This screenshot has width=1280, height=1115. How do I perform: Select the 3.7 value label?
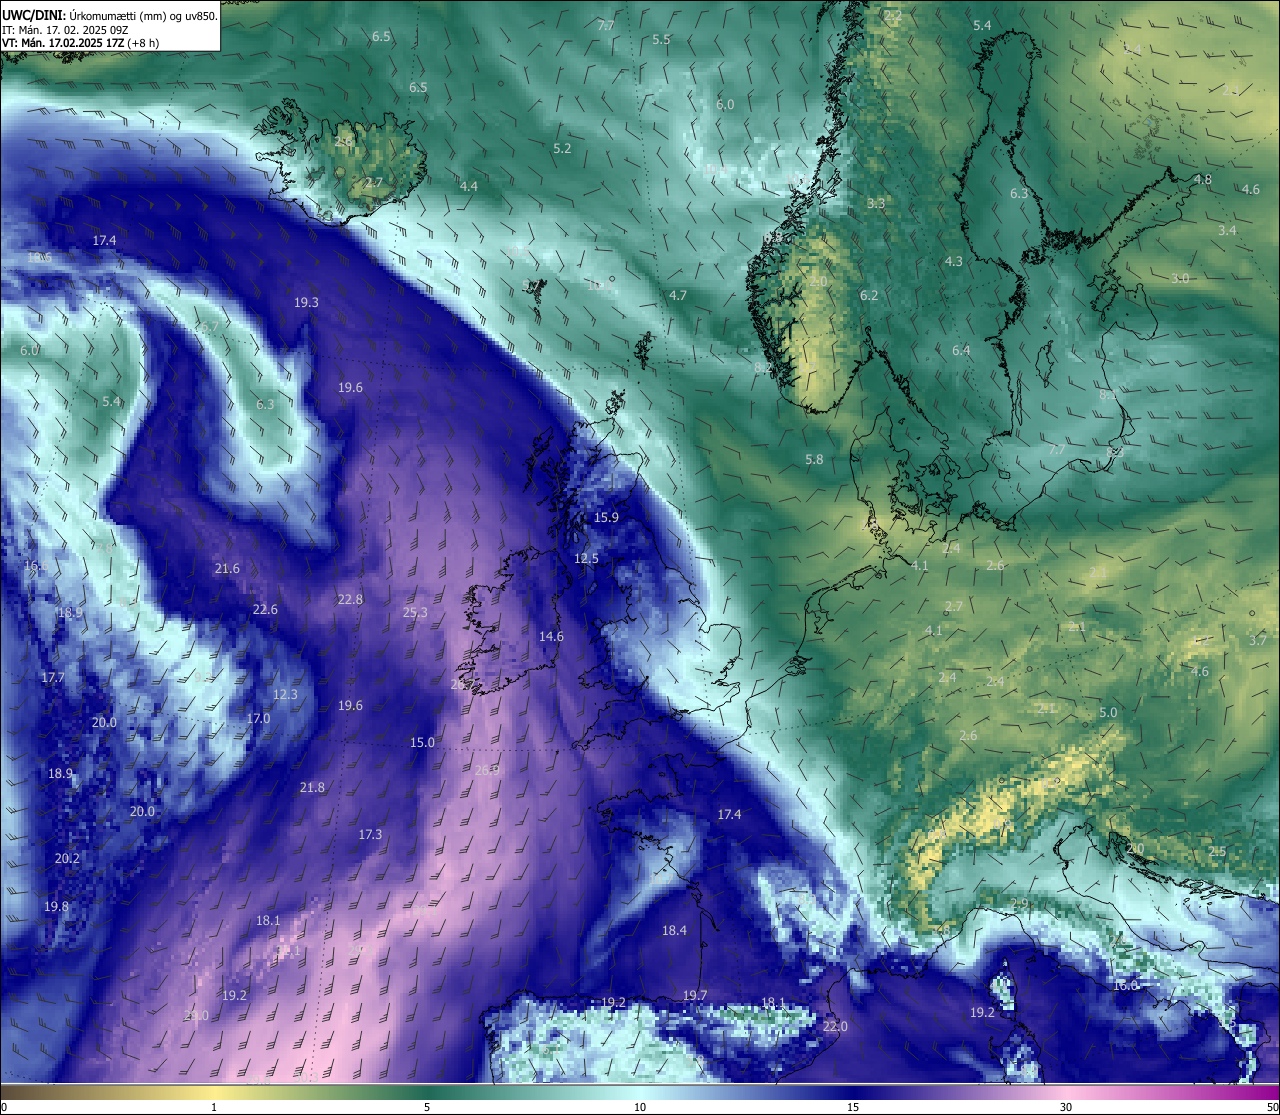pos(1258,640)
